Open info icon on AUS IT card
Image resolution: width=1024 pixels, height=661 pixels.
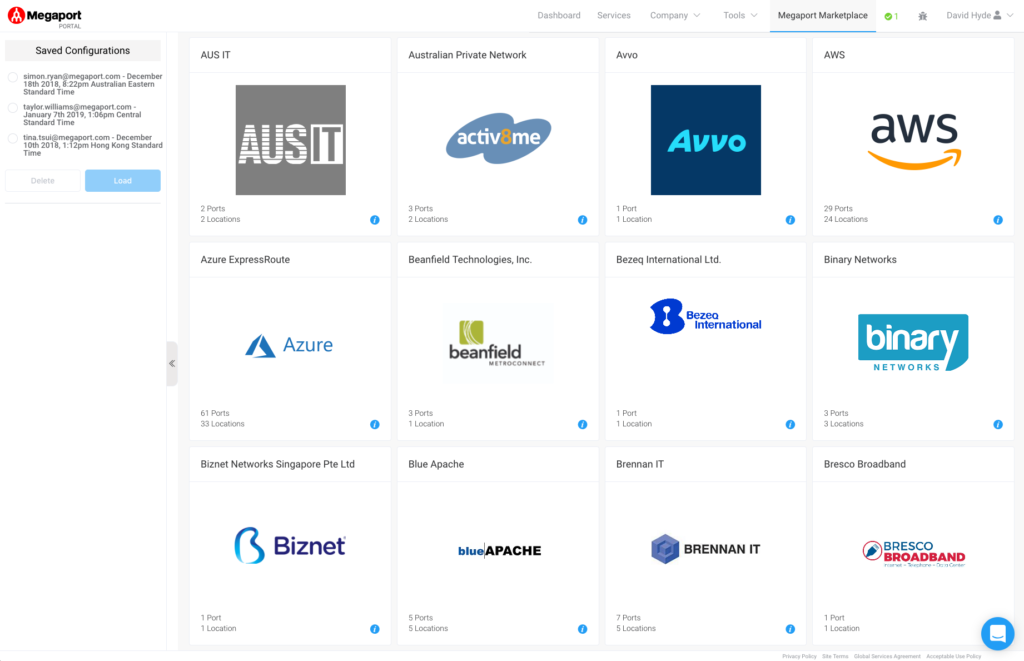pyautogui.click(x=375, y=220)
